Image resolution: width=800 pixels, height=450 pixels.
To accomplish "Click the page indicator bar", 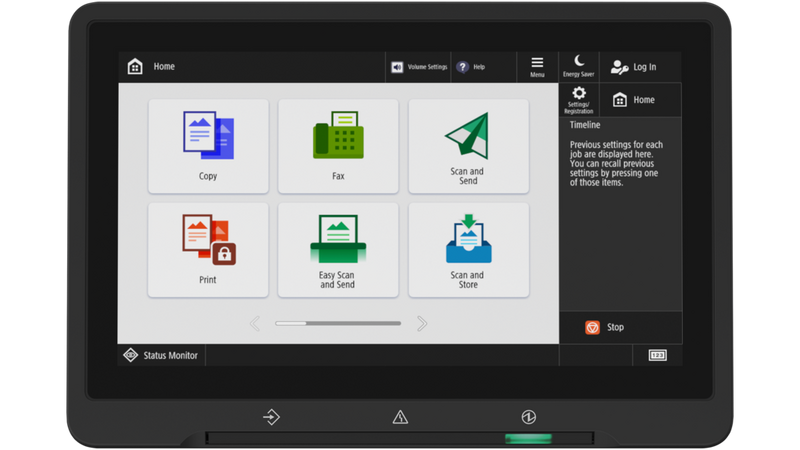I will [338, 323].
